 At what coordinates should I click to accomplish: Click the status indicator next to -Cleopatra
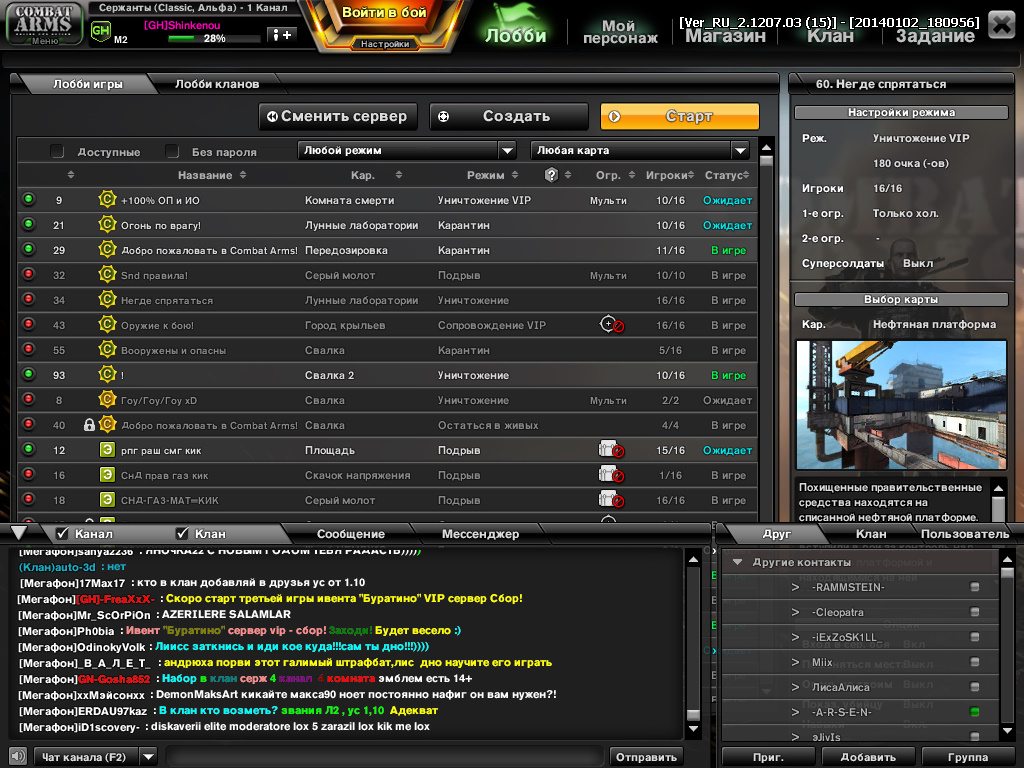pos(974,612)
